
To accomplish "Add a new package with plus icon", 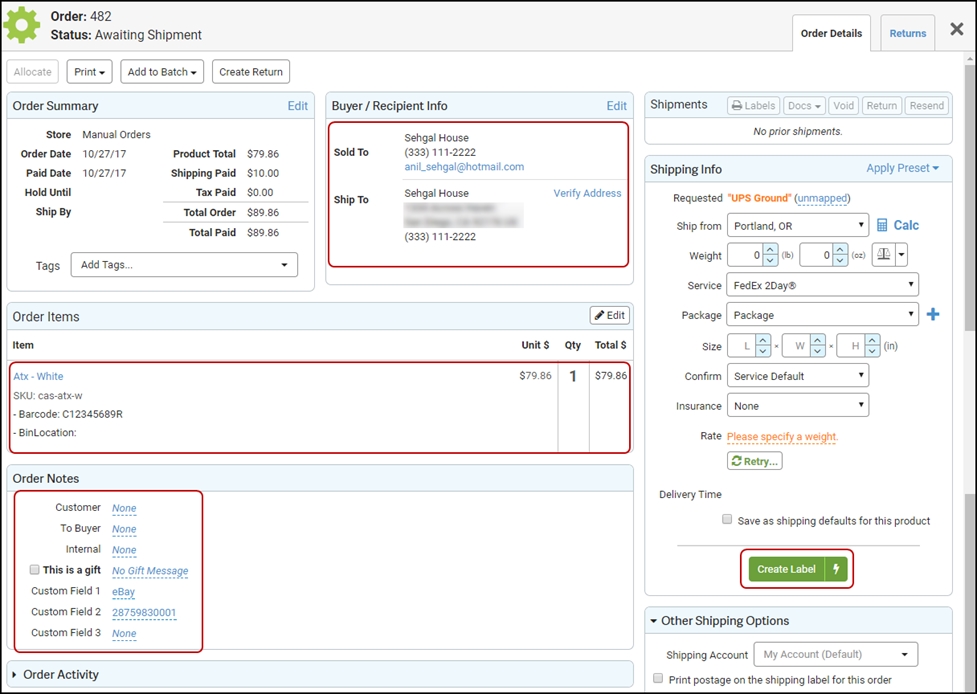I will click(x=933, y=315).
